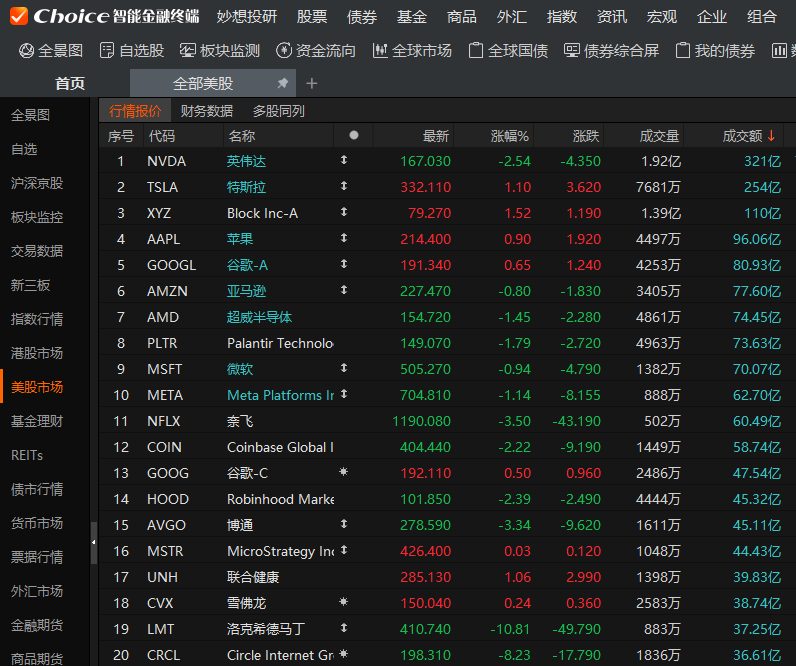
Task: Click LMT row up-down arrow marker
Action: [x=344, y=627]
